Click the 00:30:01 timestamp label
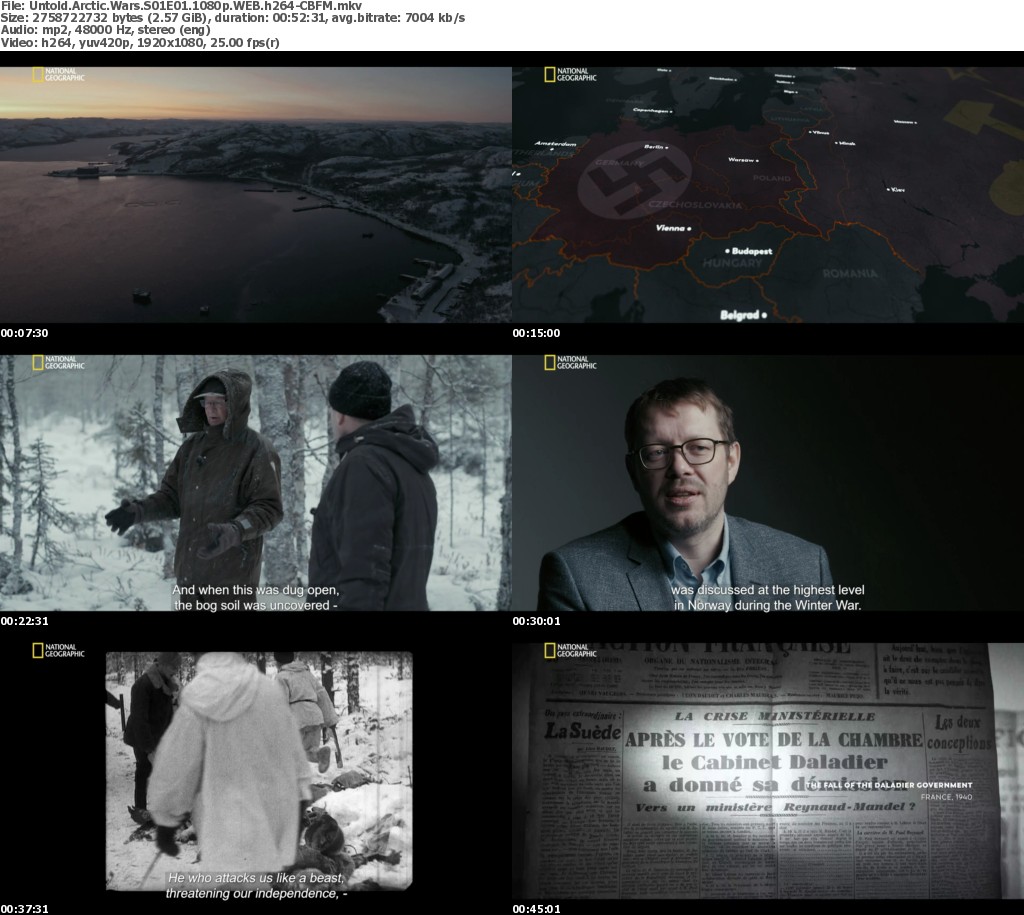1024x915 pixels. [536, 621]
